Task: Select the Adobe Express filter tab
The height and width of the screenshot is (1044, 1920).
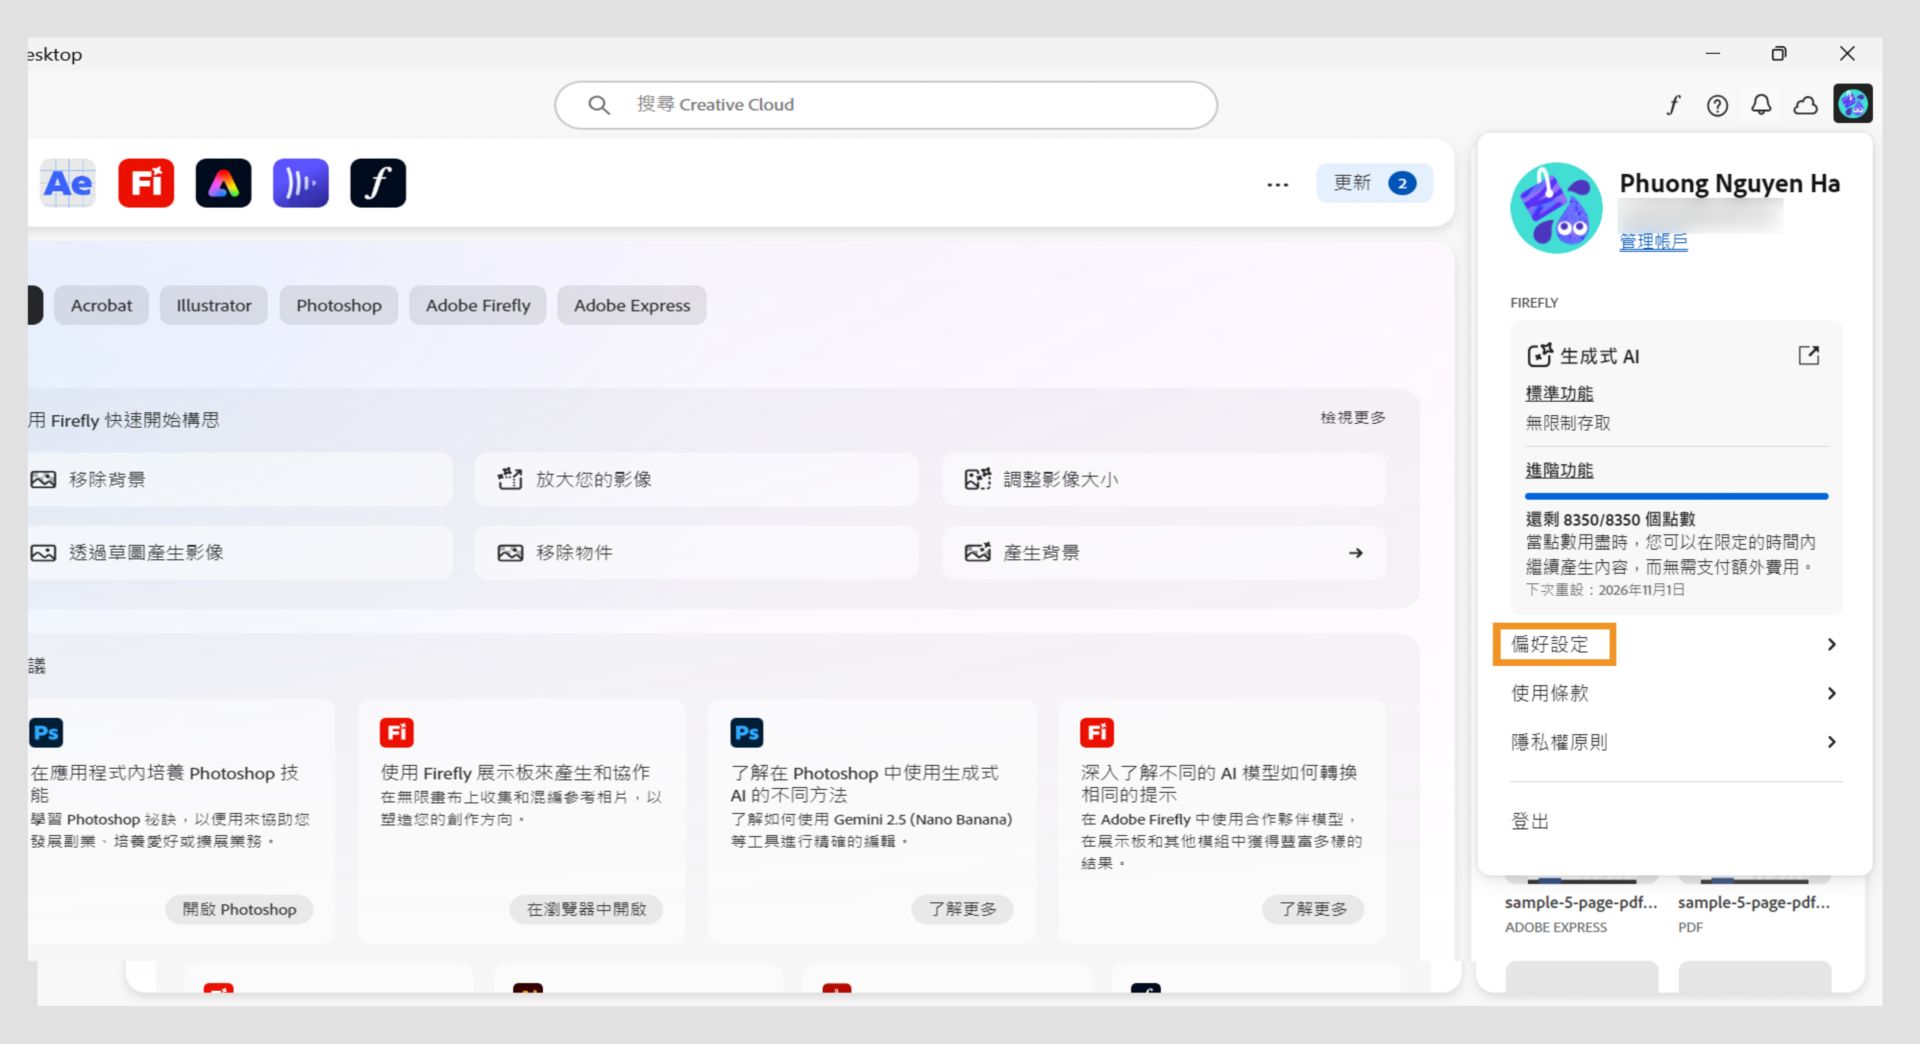Action: coord(632,305)
